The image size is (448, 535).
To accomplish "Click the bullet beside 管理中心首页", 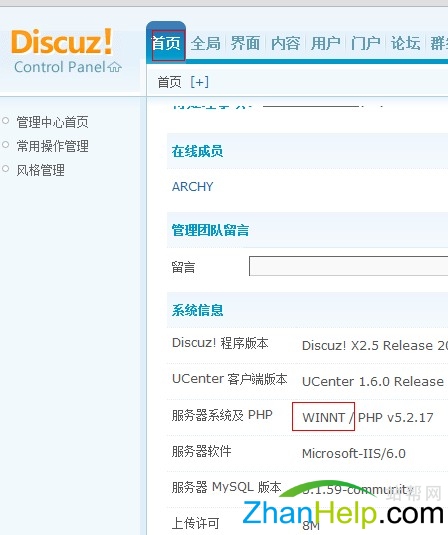I will coord(5,120).
